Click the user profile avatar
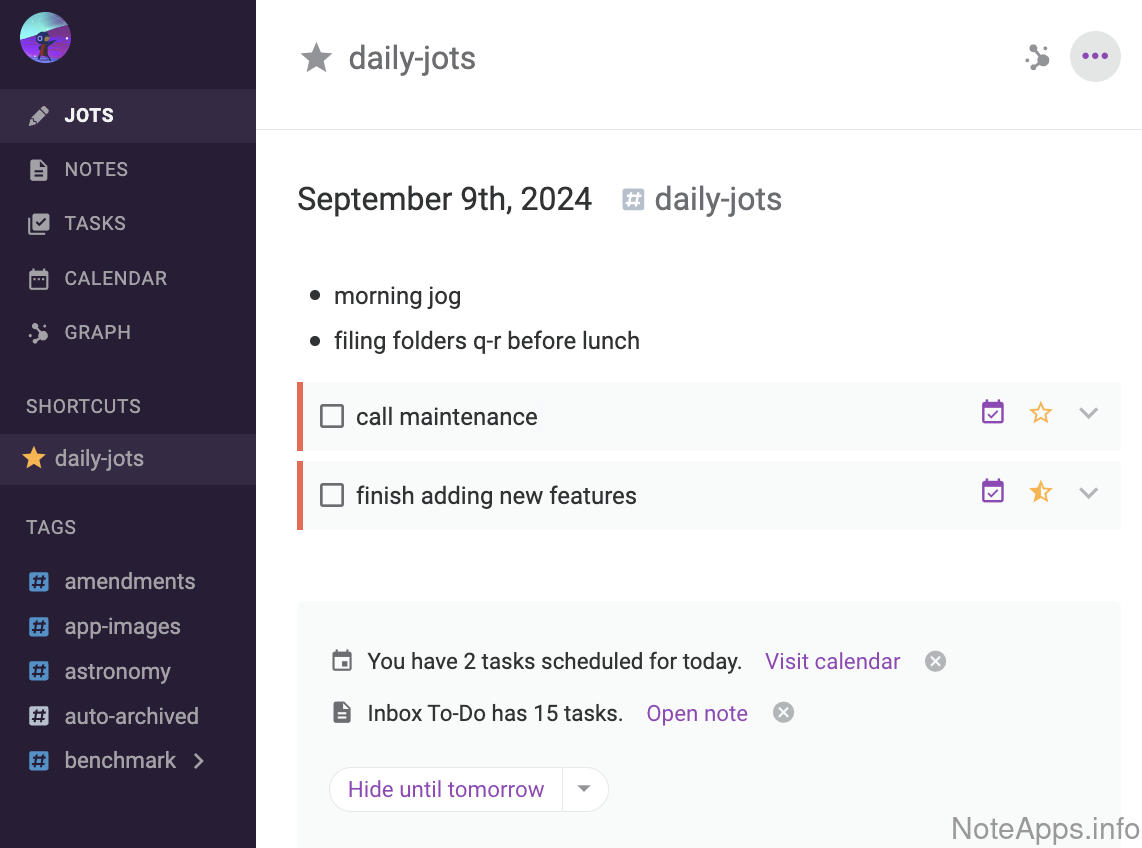Screen dimensions: 1142x848 pyautogui.click(x=45, y=38)
